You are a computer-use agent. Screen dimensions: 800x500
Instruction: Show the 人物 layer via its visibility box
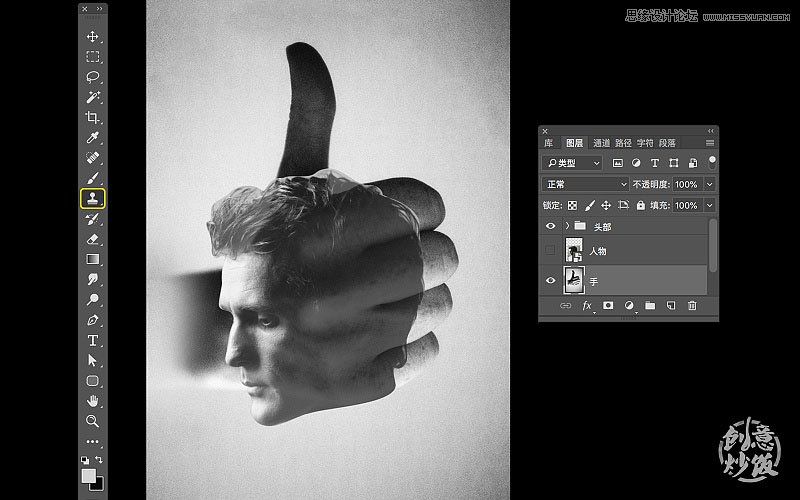(550, 252)
